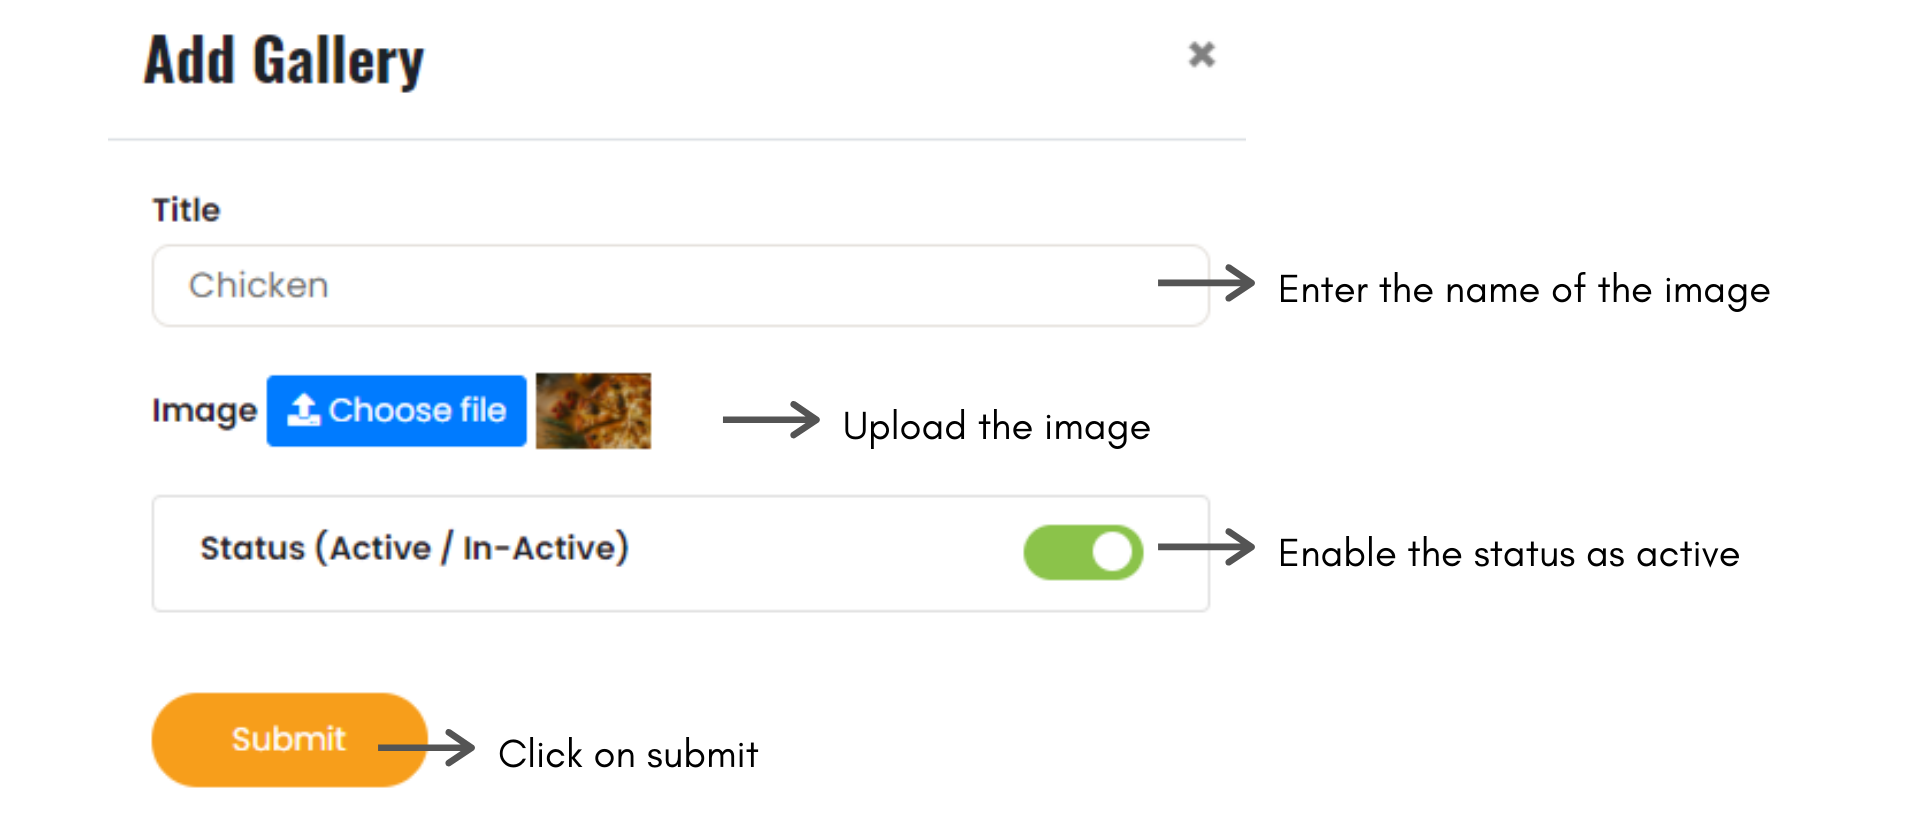
Task: Click the Status (Active / In-Active) label
Action: point(414,548)
